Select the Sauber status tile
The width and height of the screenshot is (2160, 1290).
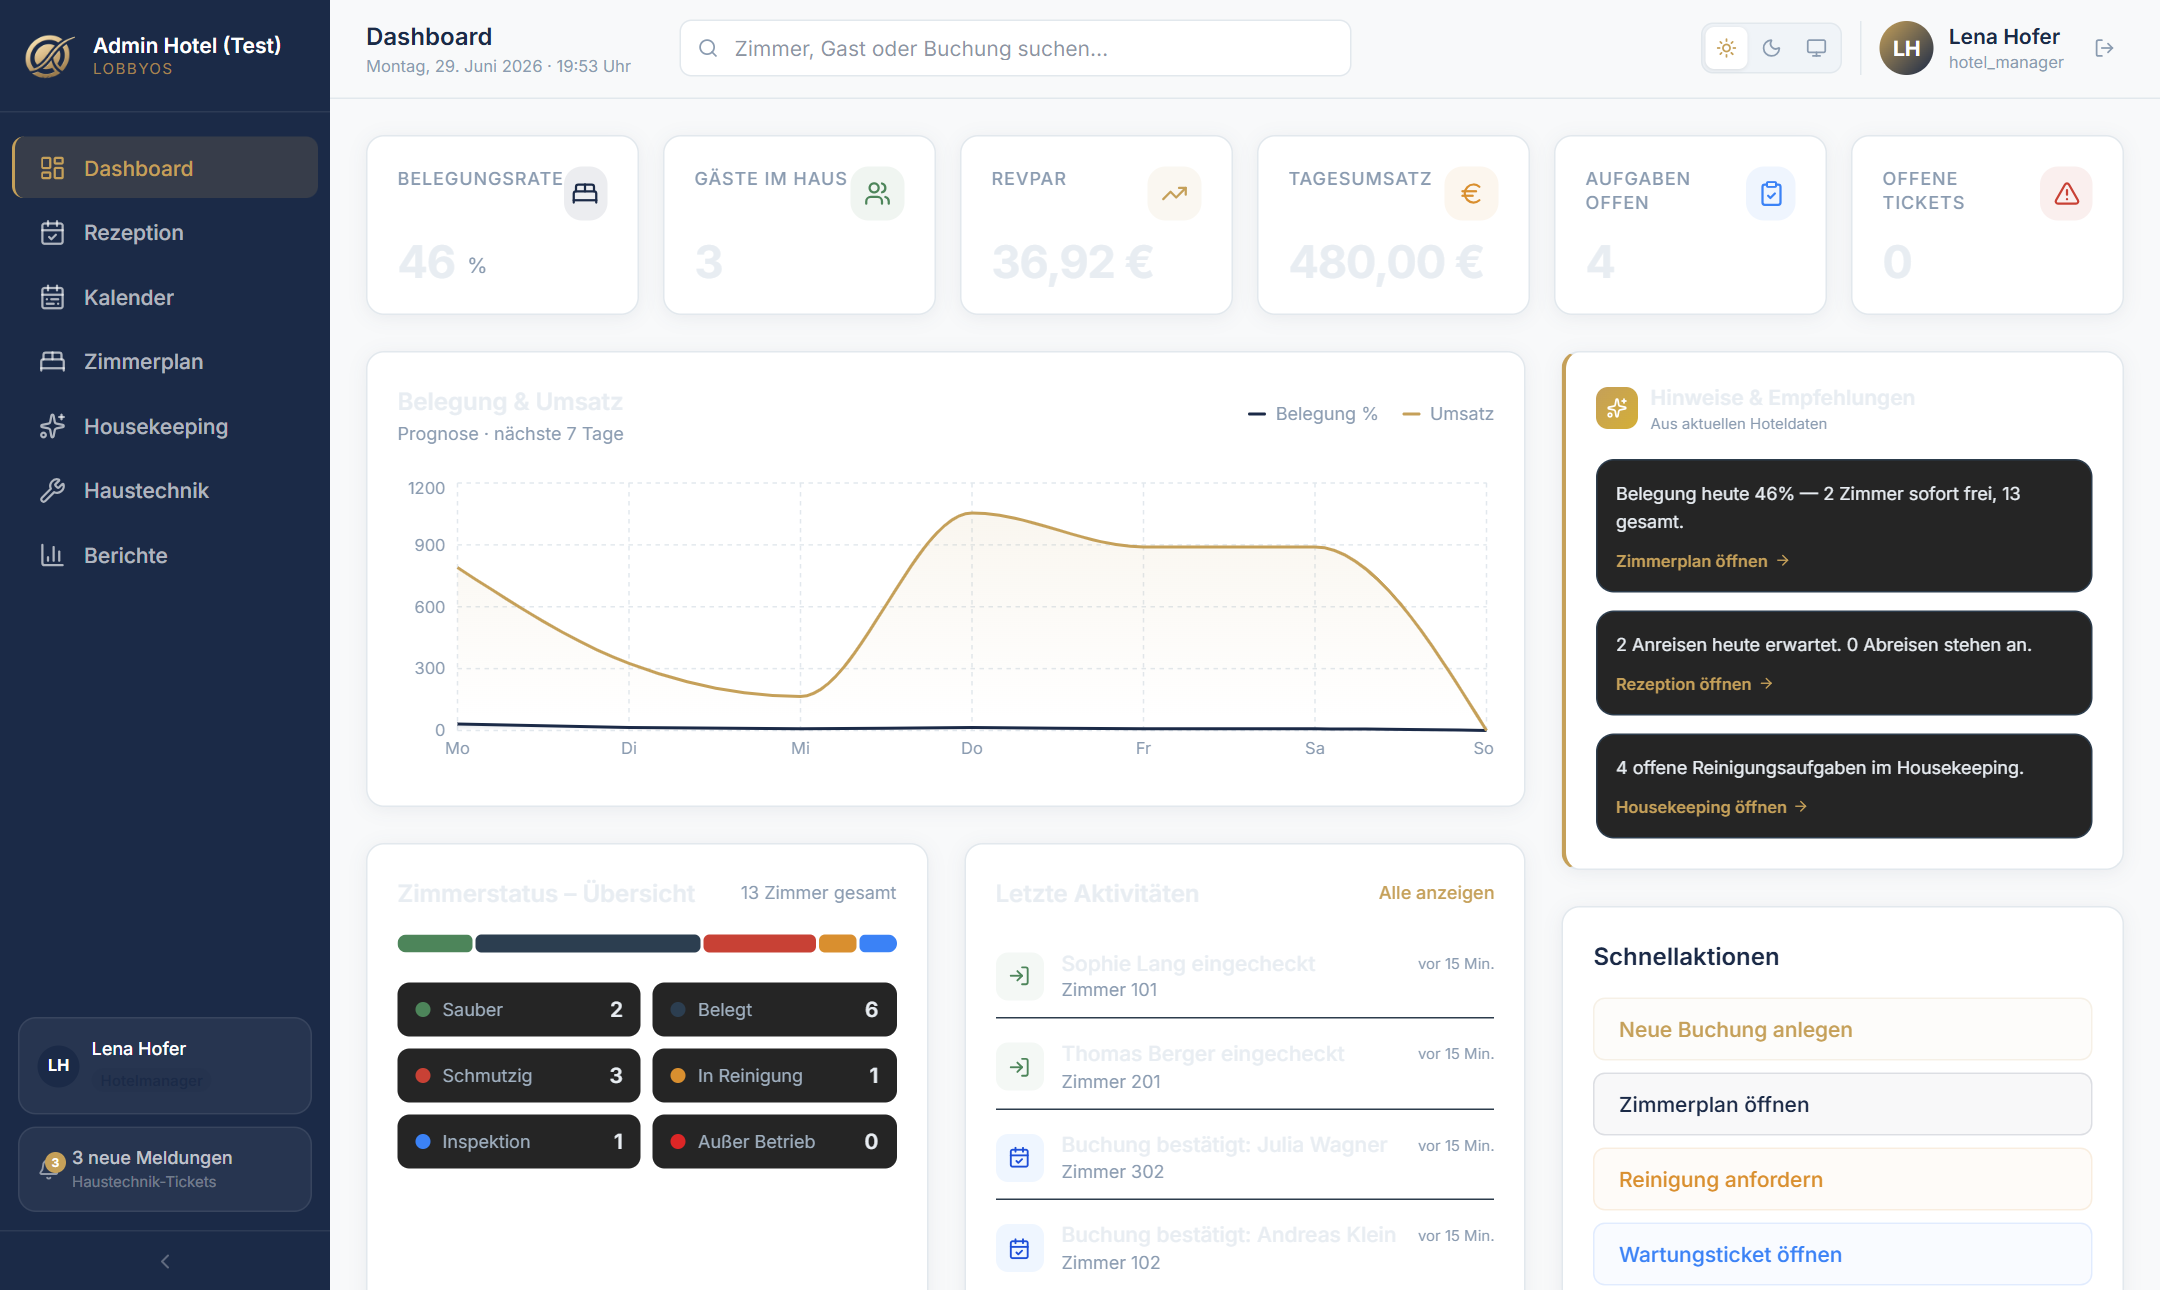[519, 1009]
